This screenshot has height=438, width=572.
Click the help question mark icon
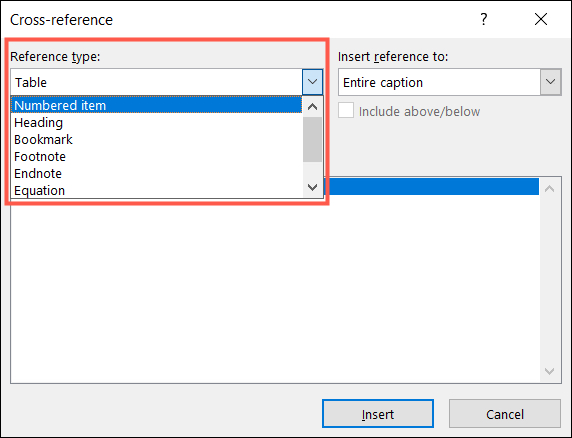coord(484,19)
